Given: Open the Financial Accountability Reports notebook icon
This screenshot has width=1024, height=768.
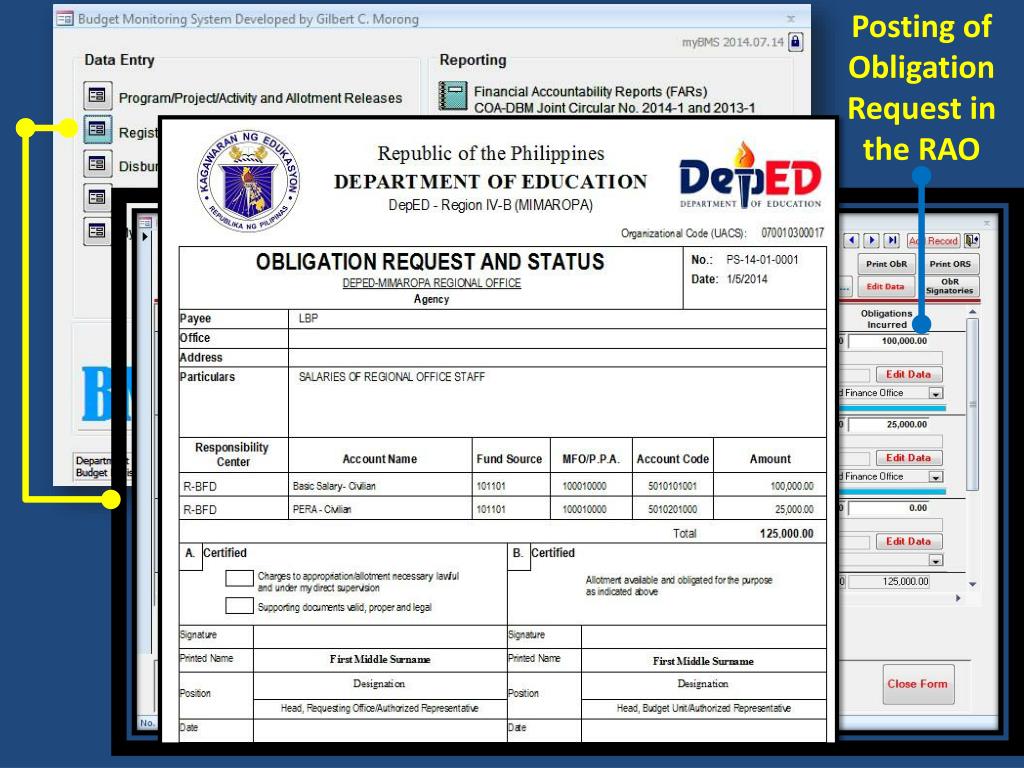Looking at the screenshot, I should [x=453, y=95].
